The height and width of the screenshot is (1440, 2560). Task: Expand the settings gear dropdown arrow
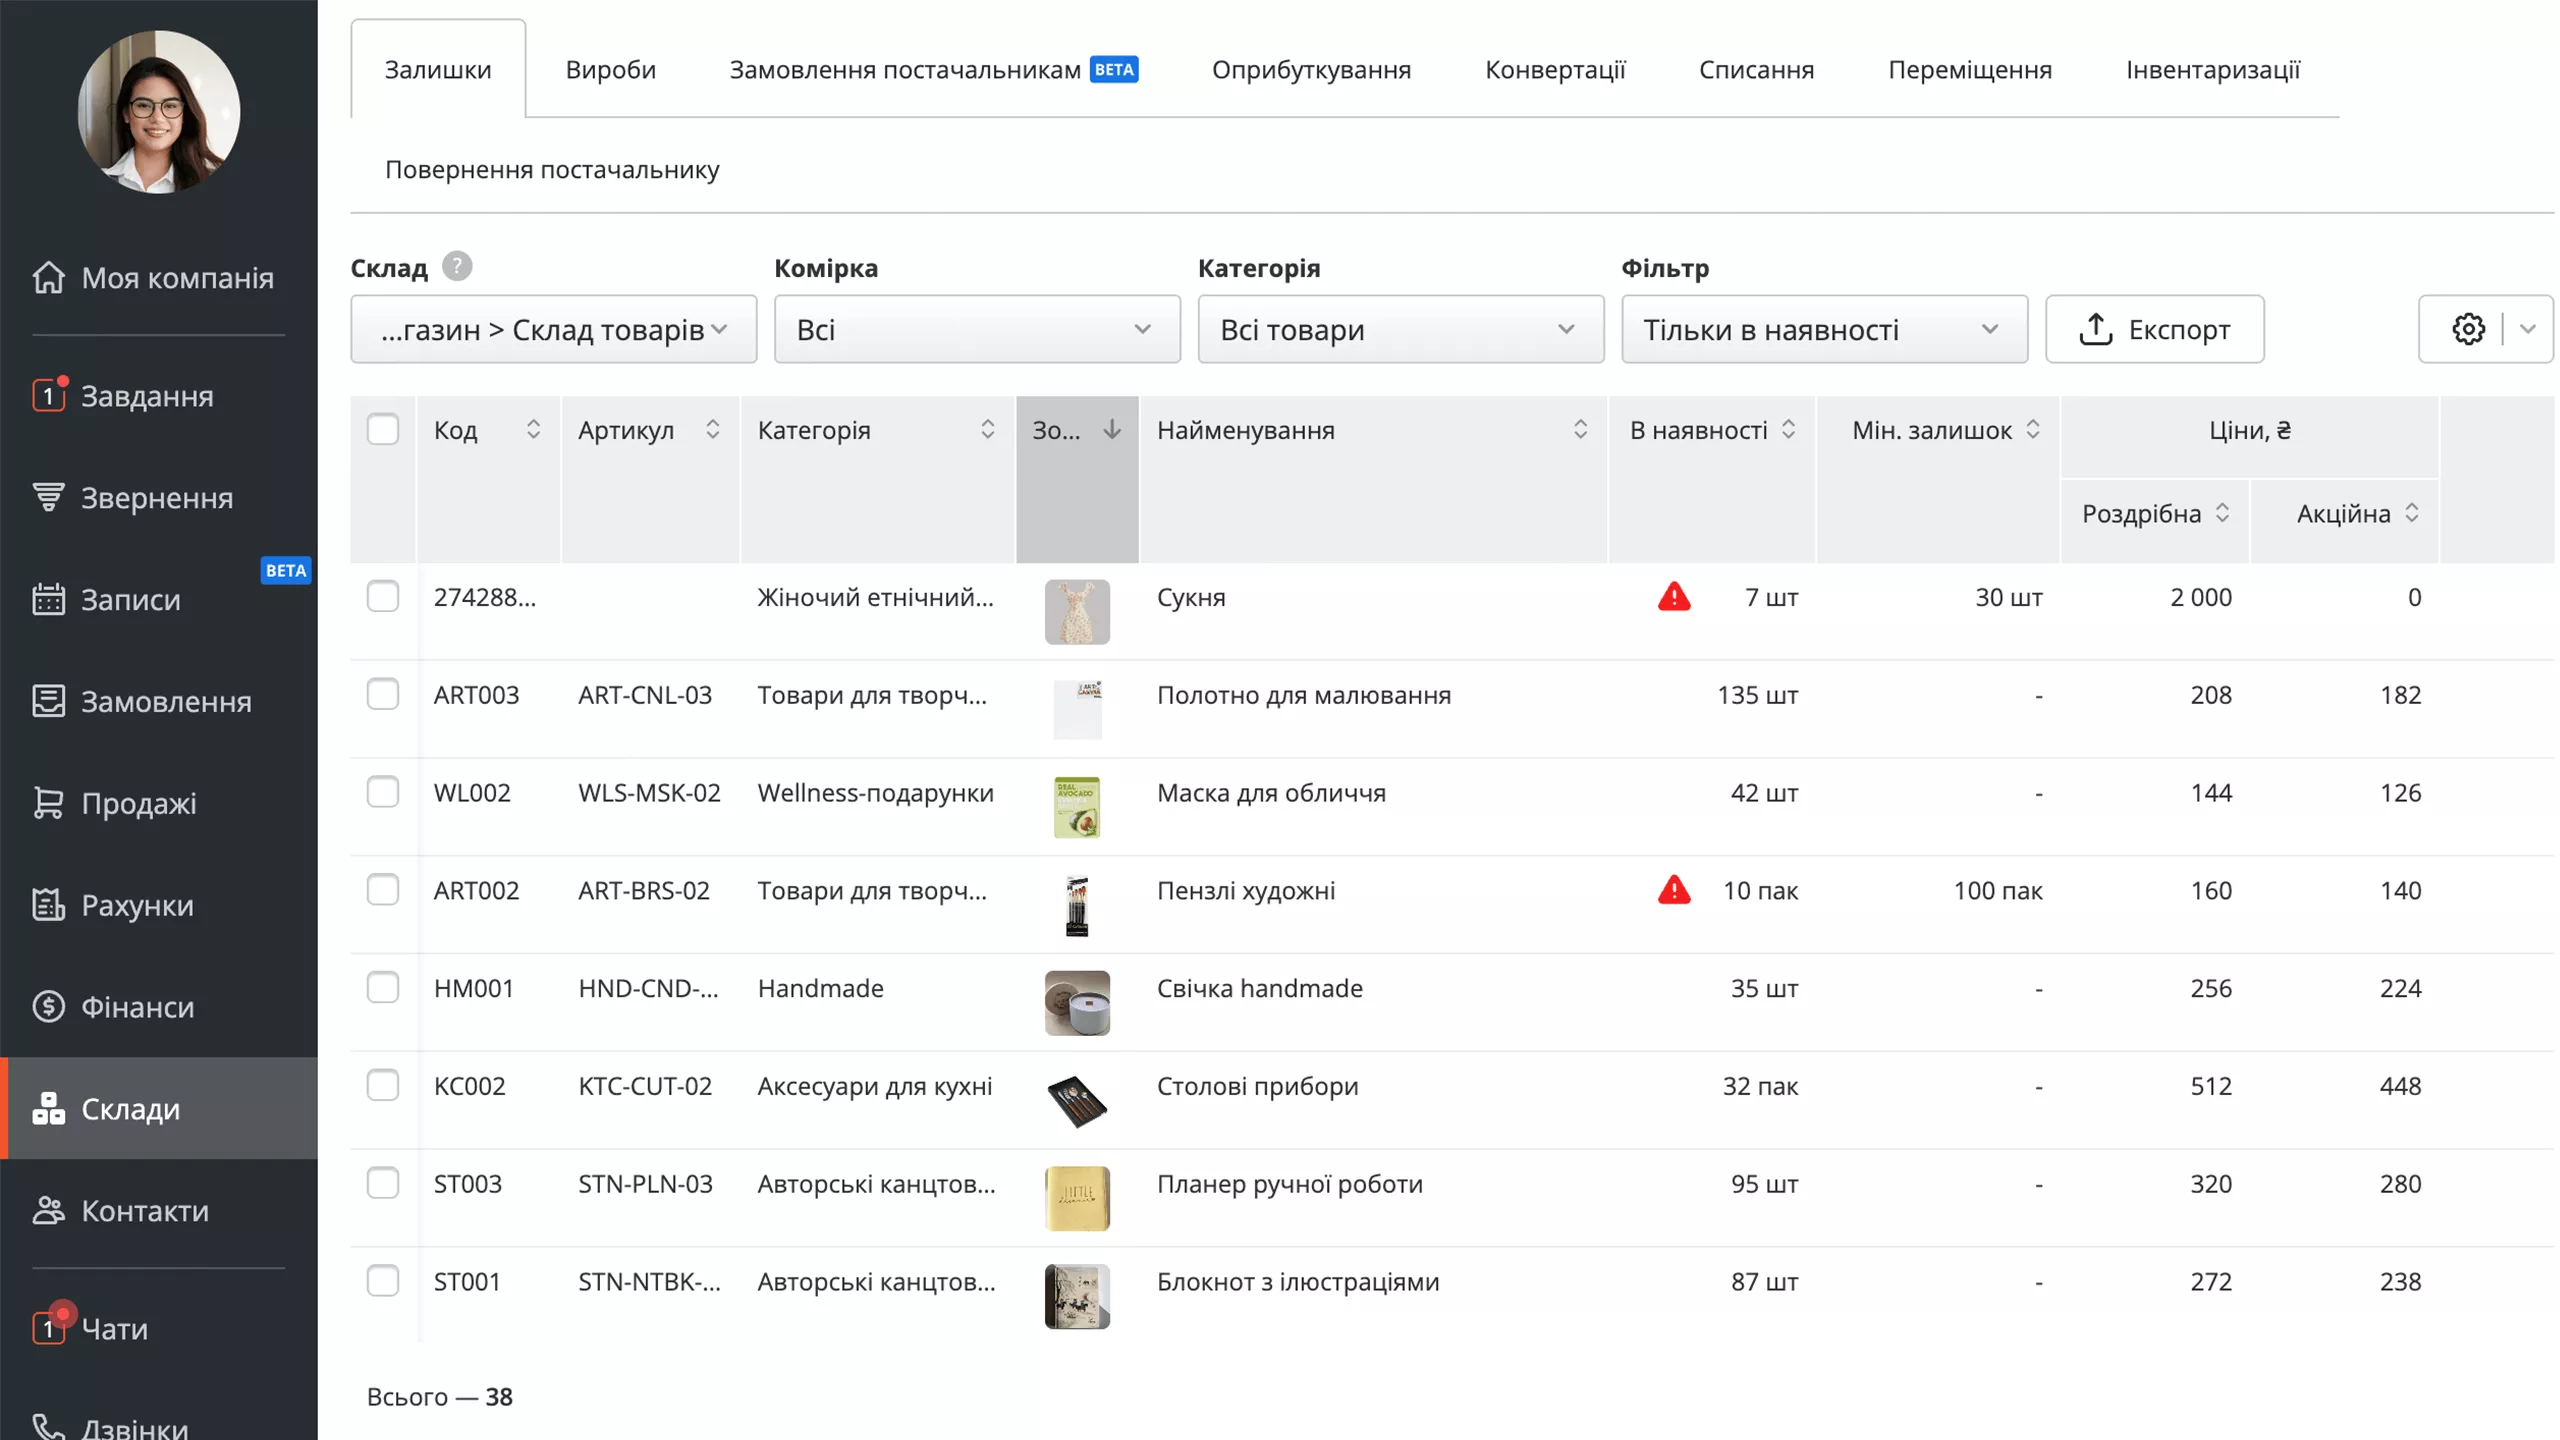coord(2527,329)
